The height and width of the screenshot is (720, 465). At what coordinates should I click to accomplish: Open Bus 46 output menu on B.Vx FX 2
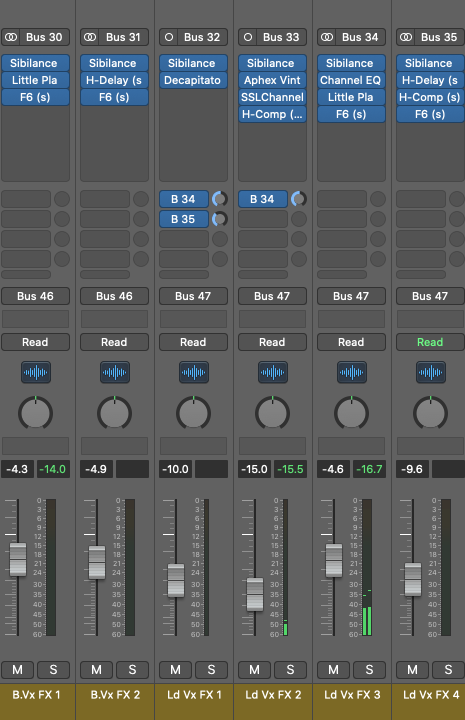tap(114, 296)
